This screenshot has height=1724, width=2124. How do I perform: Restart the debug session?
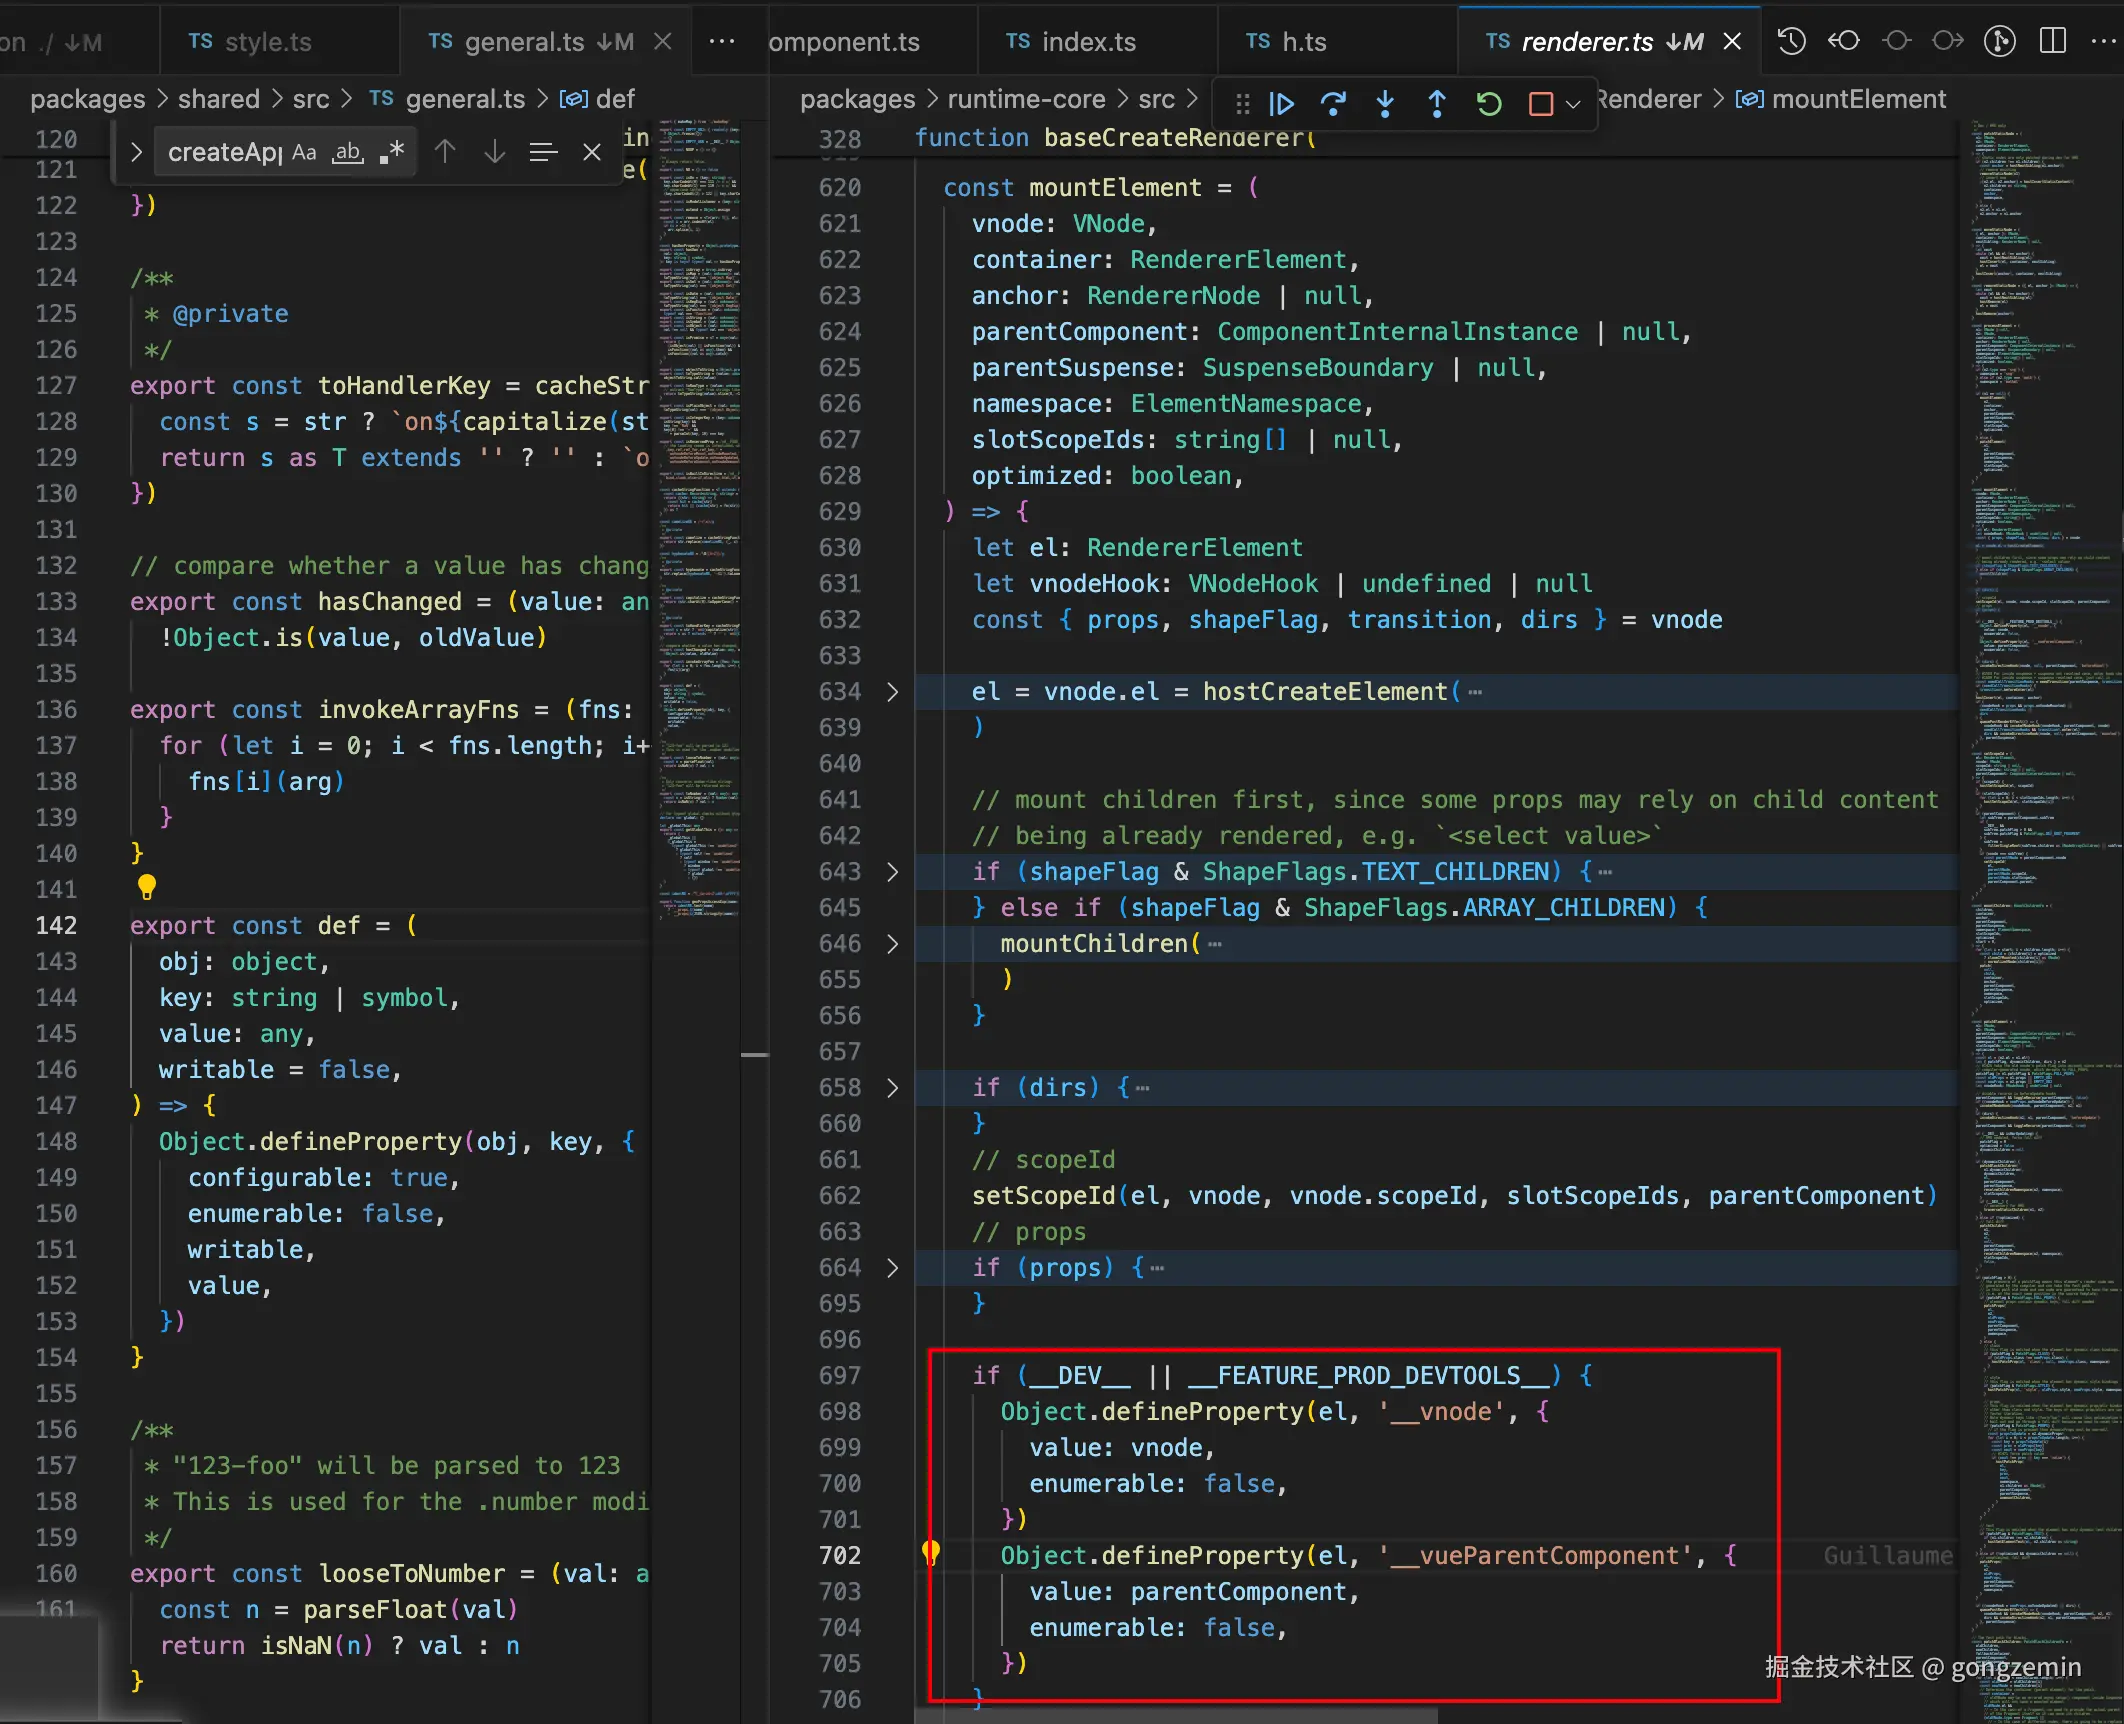1489,104
